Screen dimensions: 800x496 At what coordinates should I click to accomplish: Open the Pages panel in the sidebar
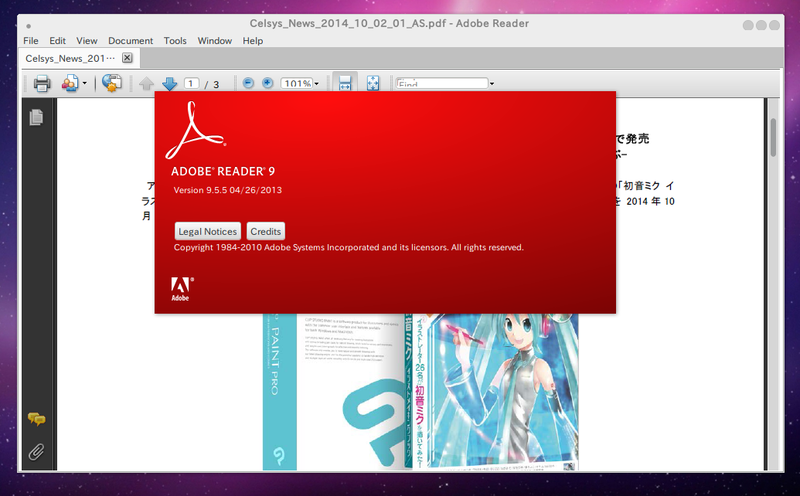[36, 117]
